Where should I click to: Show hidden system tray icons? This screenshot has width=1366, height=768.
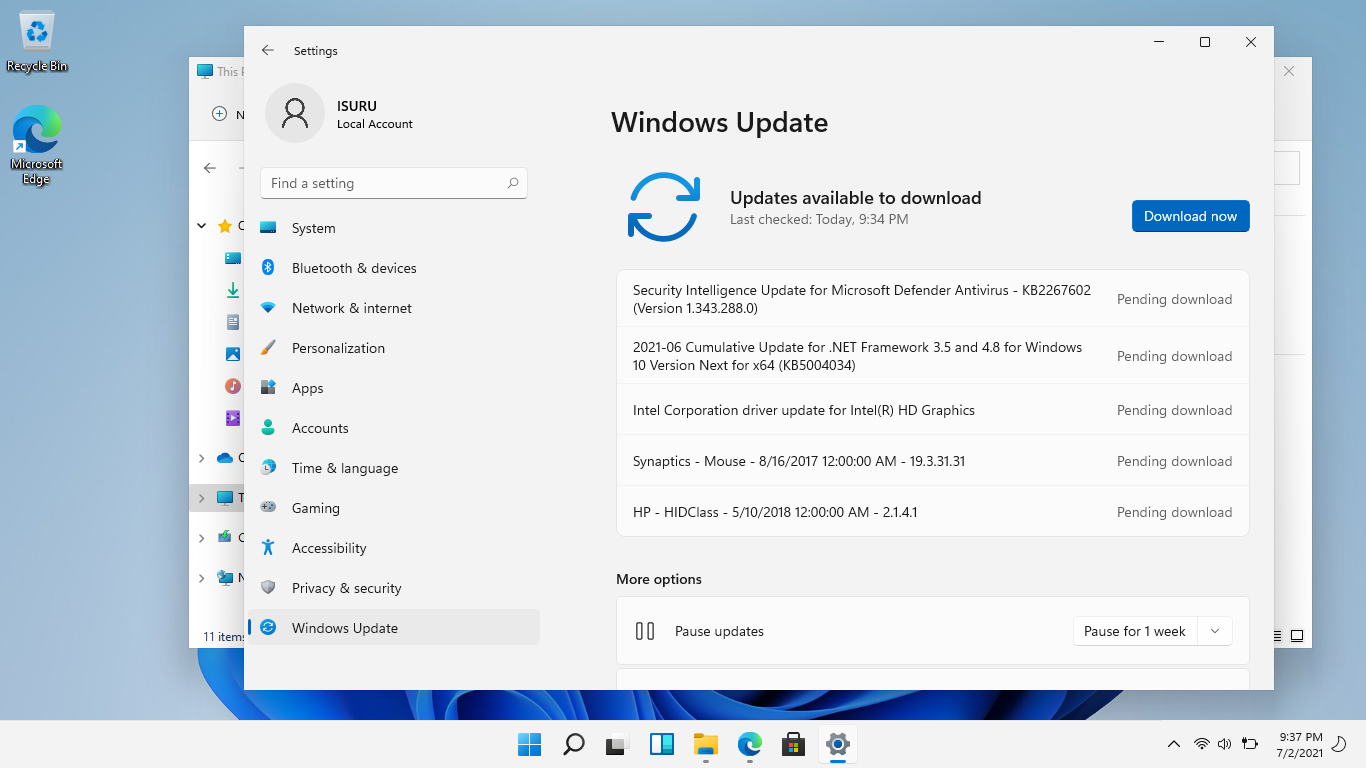pyautogui.click(x=1174, y=744)
